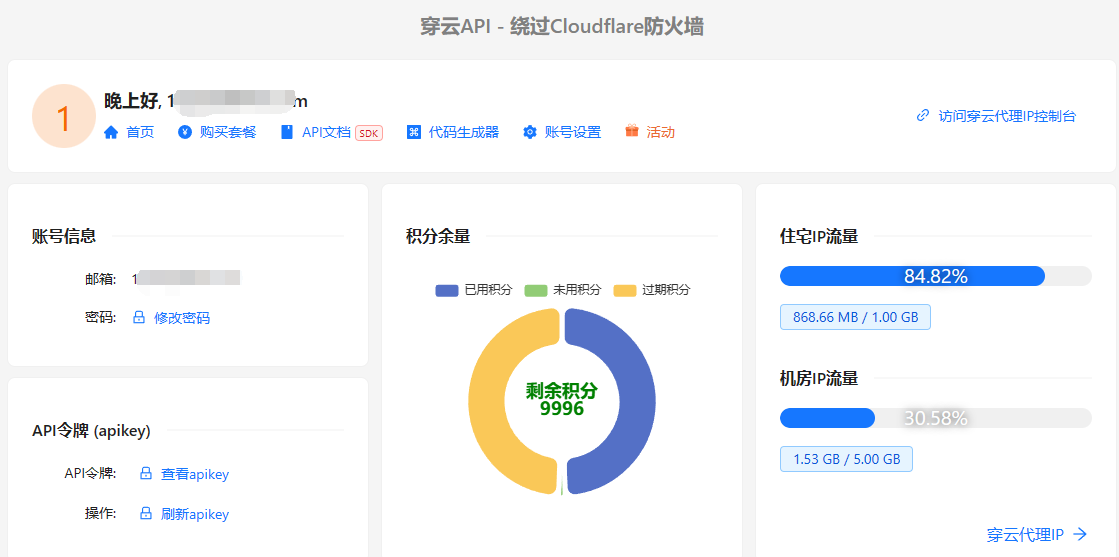Toggle the 未用积分 legend swatch
The height and width of the screenshot is (557, 1119).
(535, 290)
